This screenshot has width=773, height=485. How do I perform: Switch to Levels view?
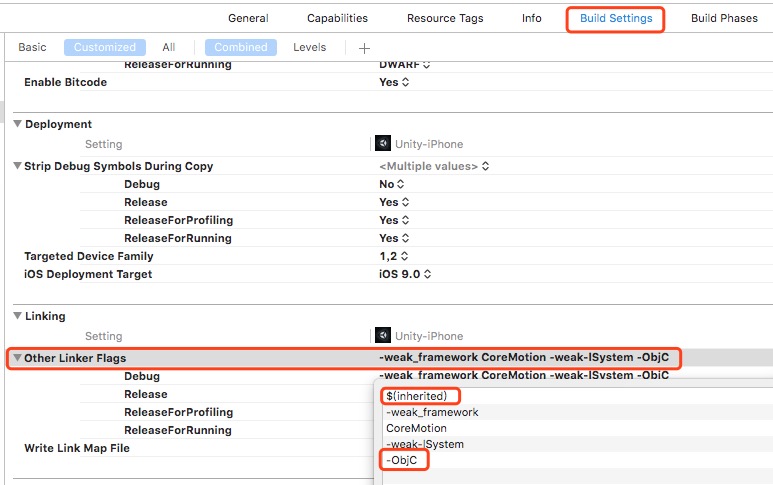(310, 47)
